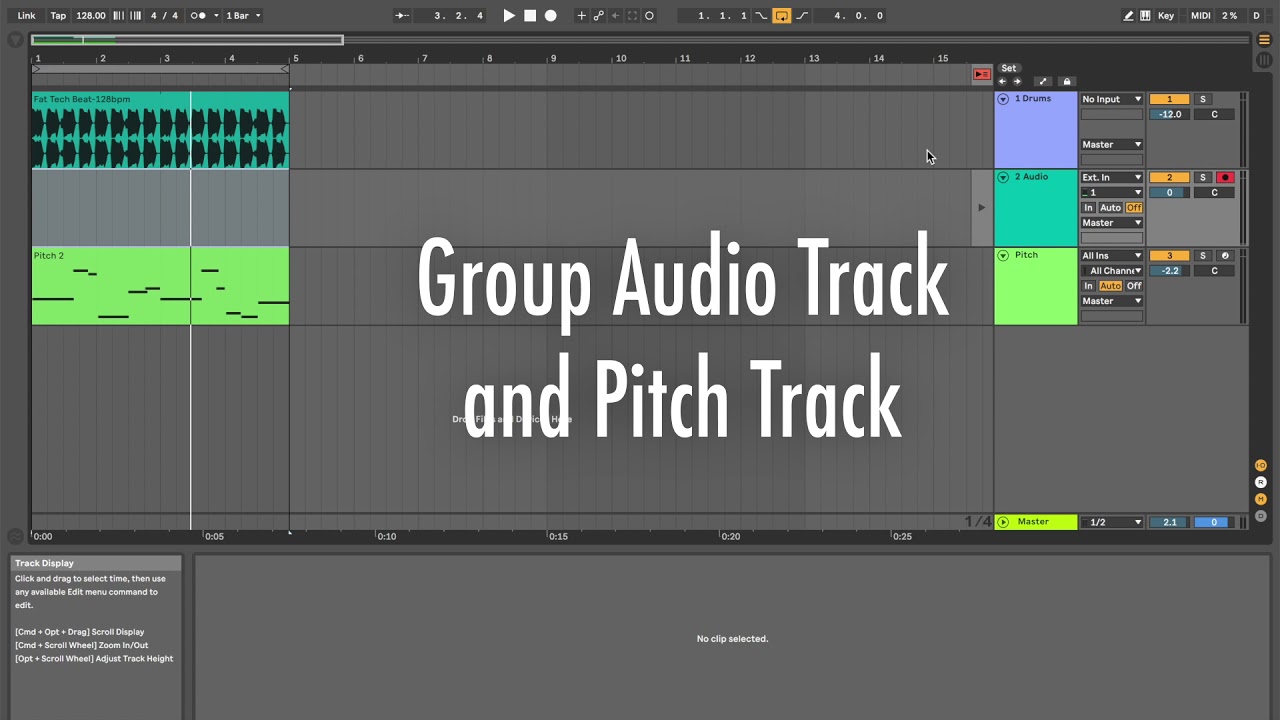Click the Session Record circle icon
This screenshot has height=720, width=1280.
[649, 15]
